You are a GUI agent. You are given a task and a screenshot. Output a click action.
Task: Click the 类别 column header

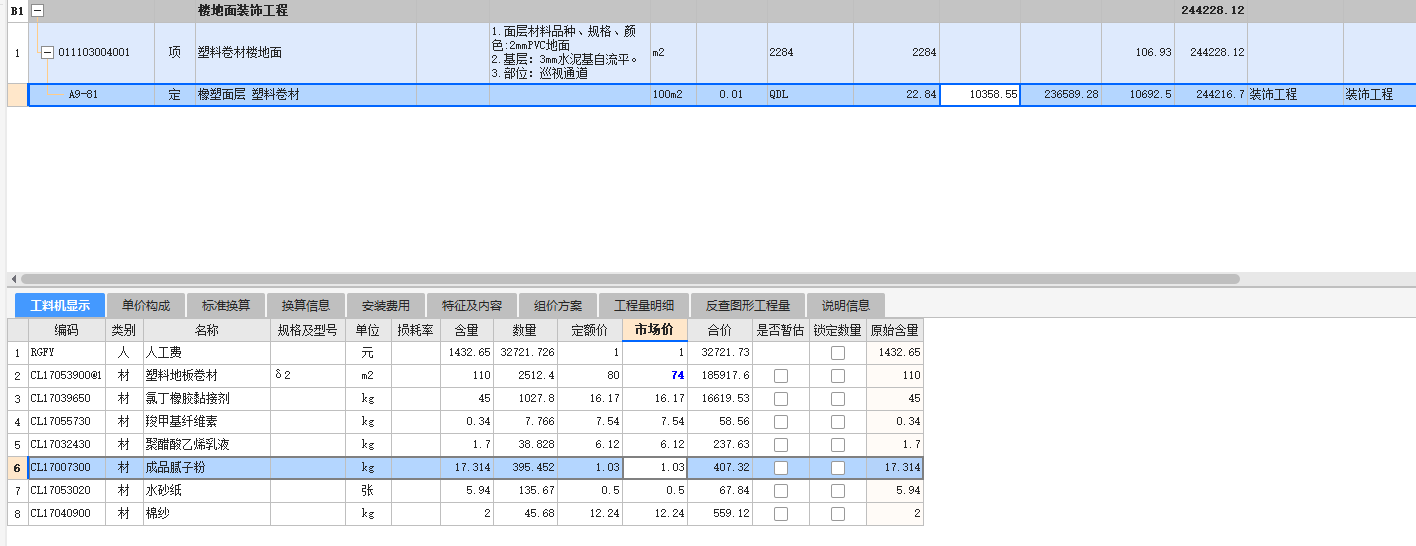[x=124, y=329]
